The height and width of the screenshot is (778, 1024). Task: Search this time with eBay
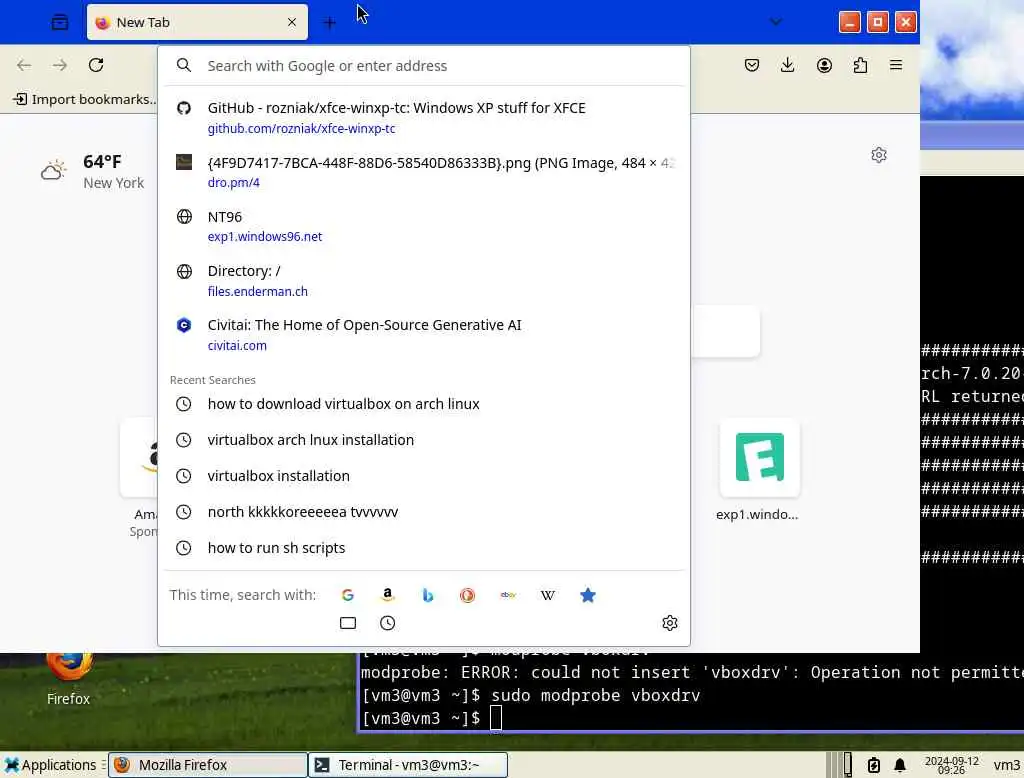click(x=508, y=595)
